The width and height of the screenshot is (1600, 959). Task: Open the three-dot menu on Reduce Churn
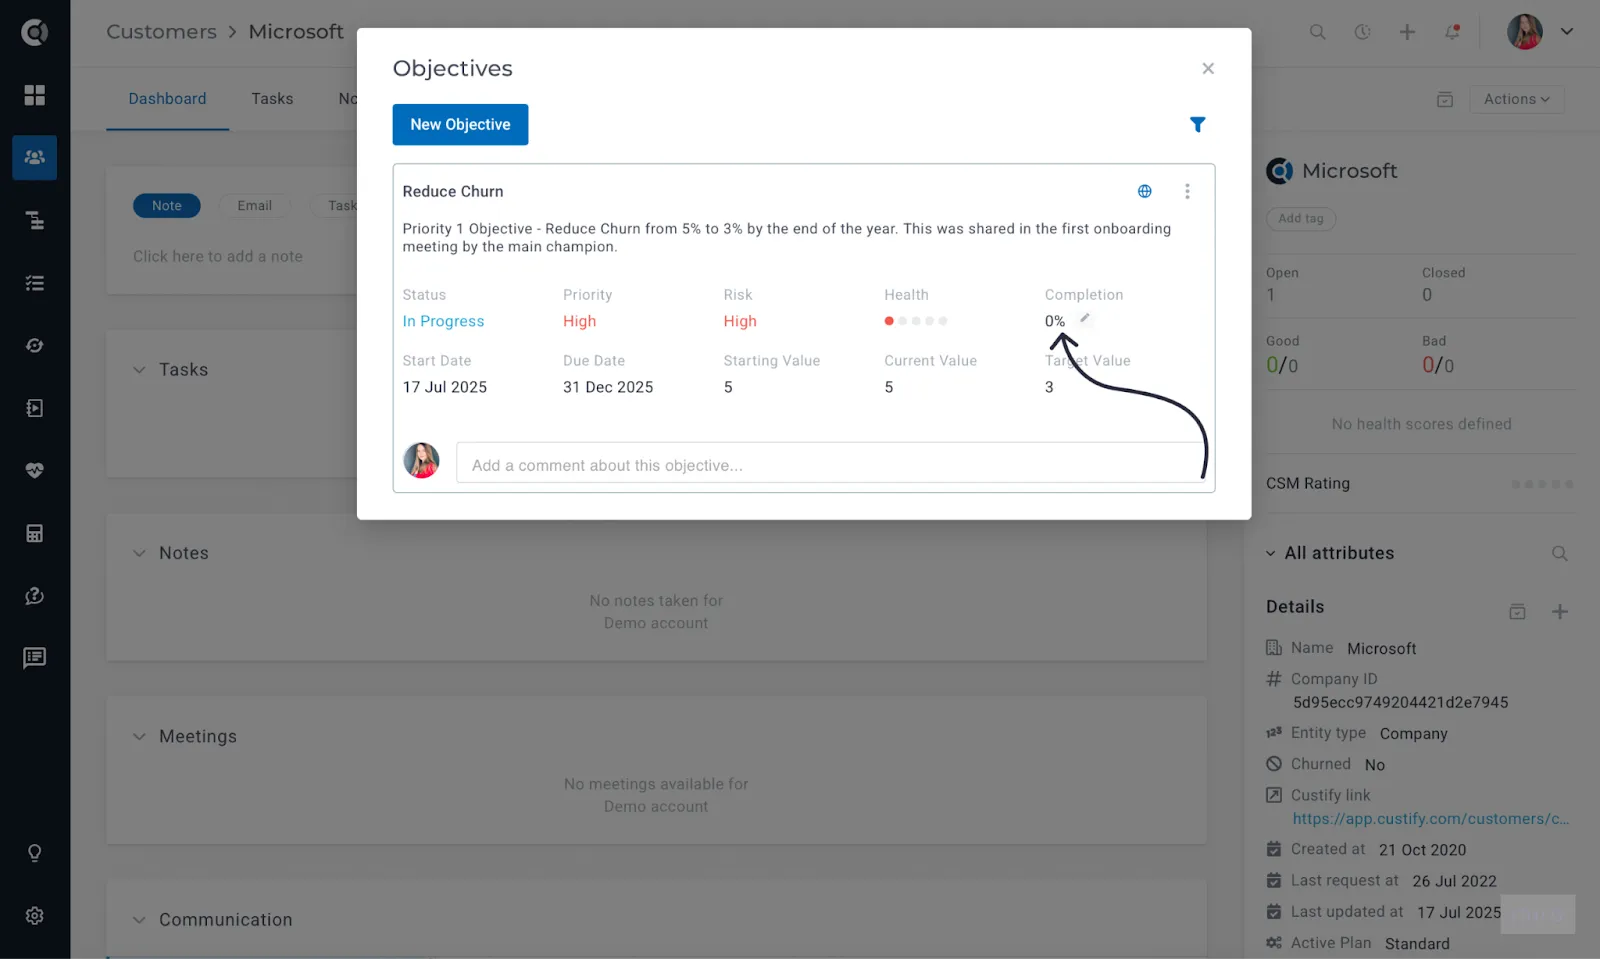pyautogui.click(x=1187, y=191)
